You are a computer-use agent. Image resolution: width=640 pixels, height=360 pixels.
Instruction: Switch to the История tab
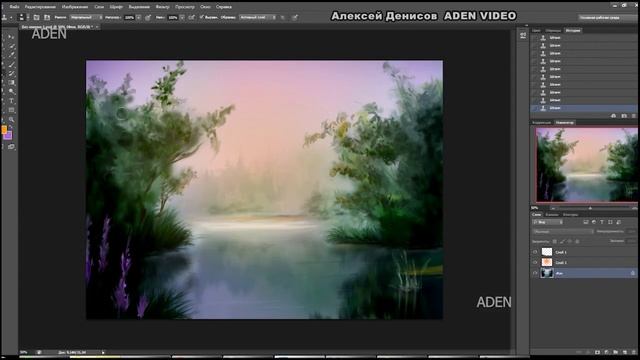click(x=573, y=30)
